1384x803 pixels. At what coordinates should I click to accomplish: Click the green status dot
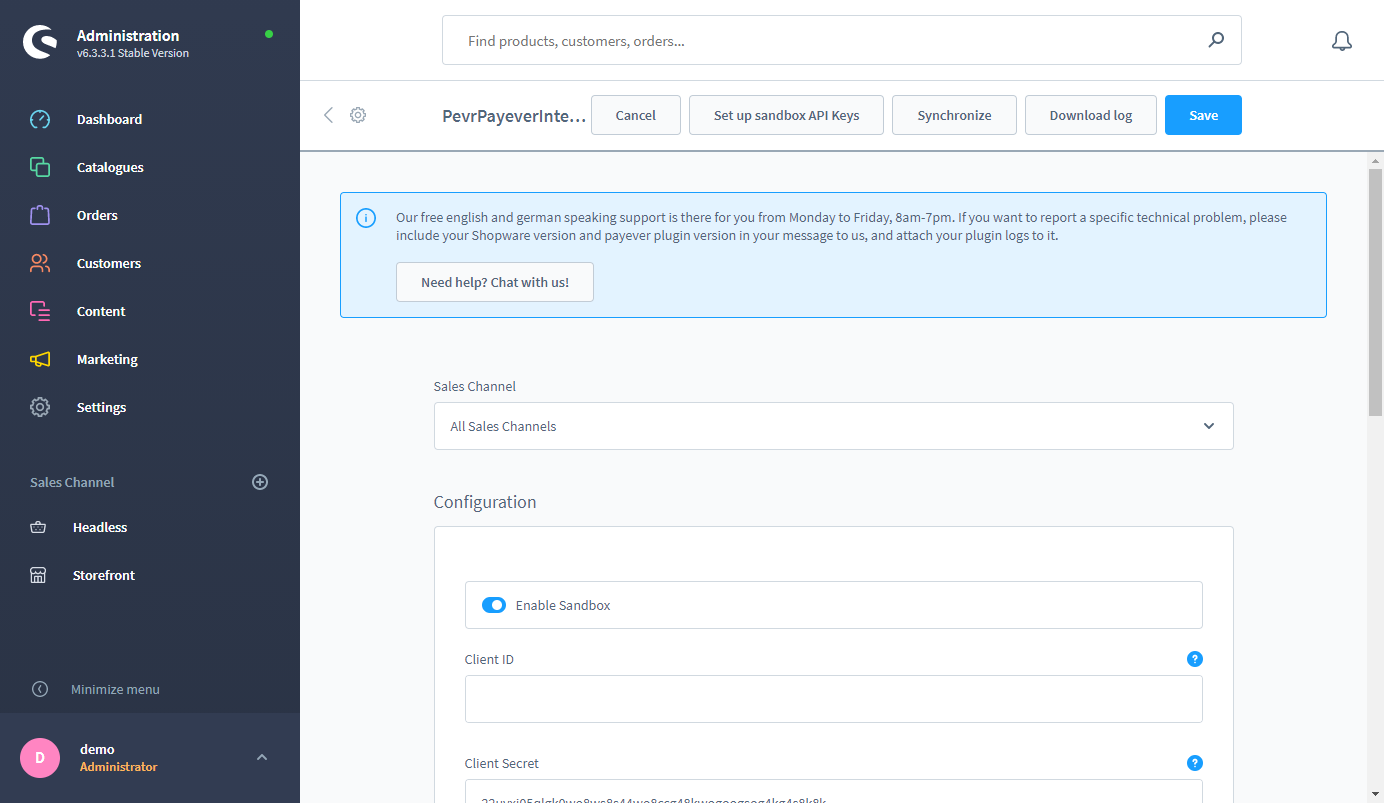[x=268, y=34]
